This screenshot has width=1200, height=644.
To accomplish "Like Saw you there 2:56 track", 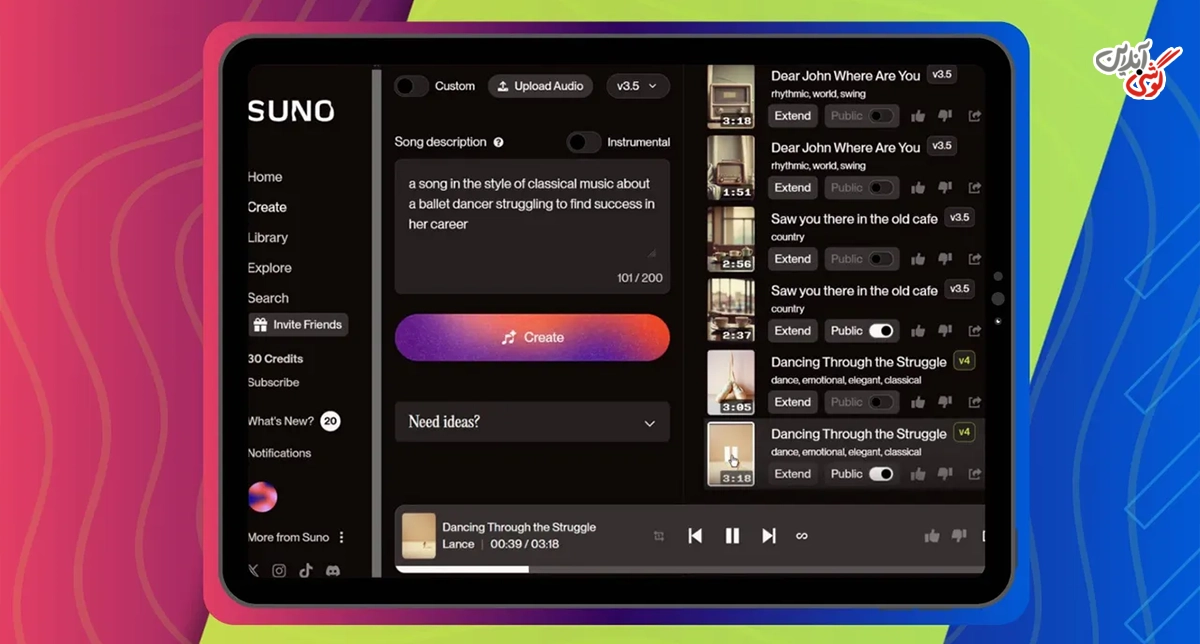I will click(x=918, y=259).
